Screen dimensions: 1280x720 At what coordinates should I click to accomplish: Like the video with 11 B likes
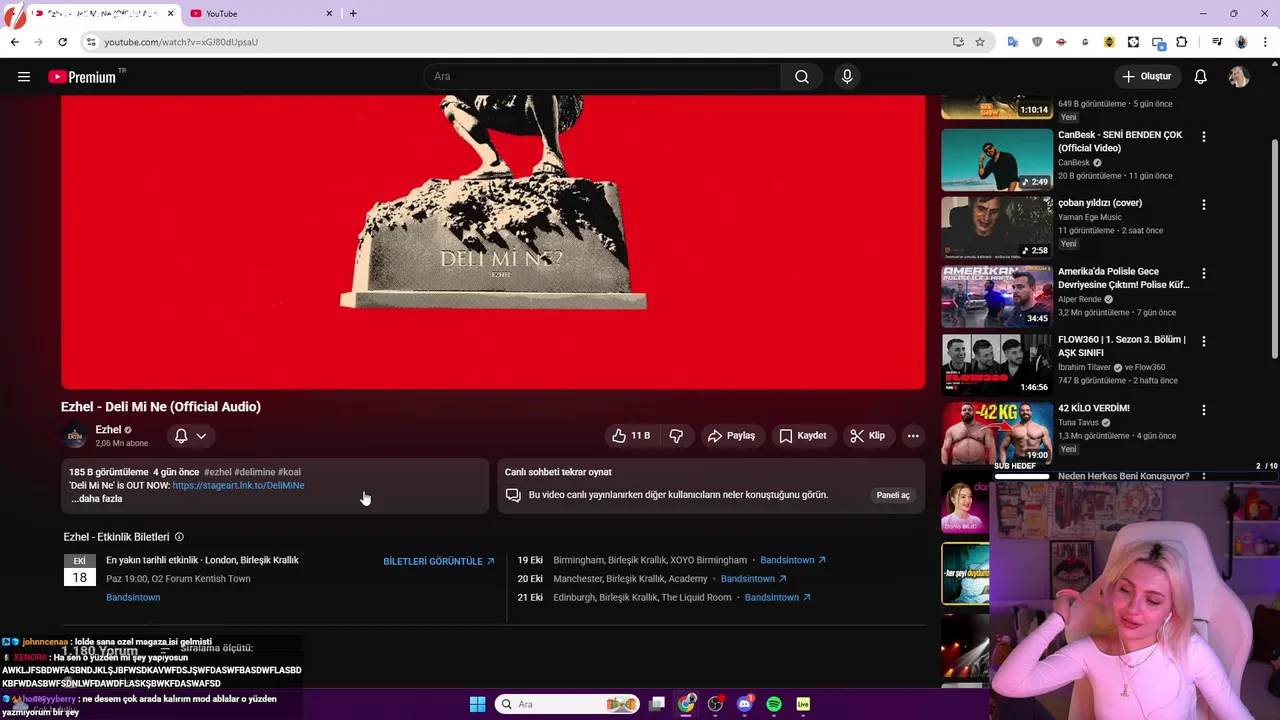pos(631,436)
